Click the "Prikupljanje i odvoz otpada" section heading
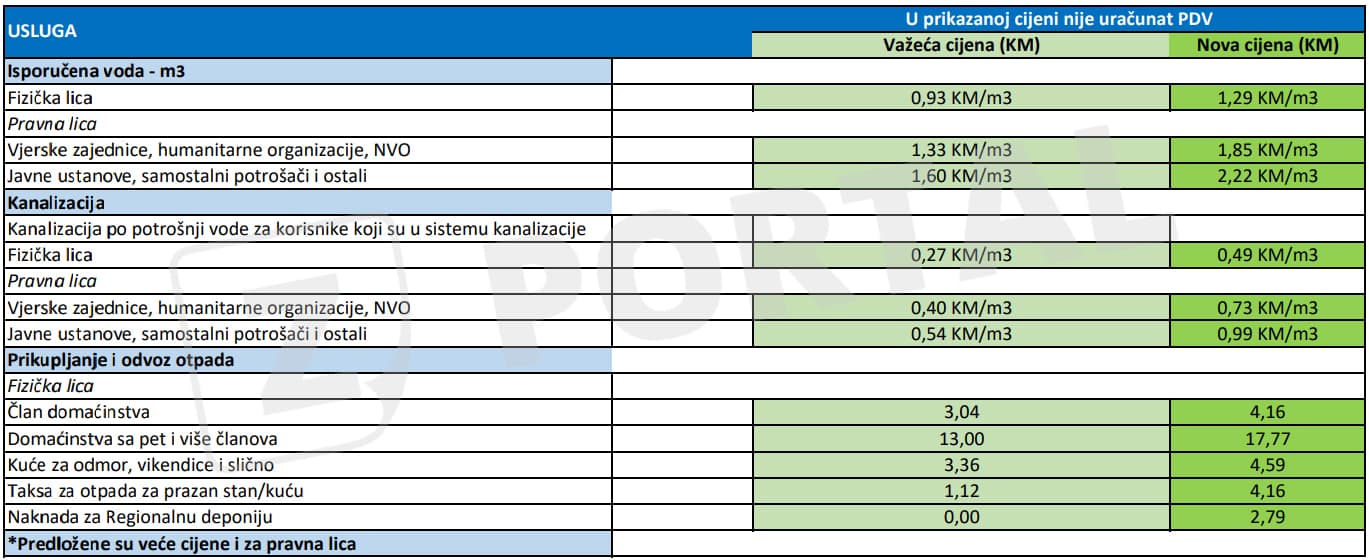This screenshot has width=1369, height=560. pyautogui.click(x=120, y=360)
